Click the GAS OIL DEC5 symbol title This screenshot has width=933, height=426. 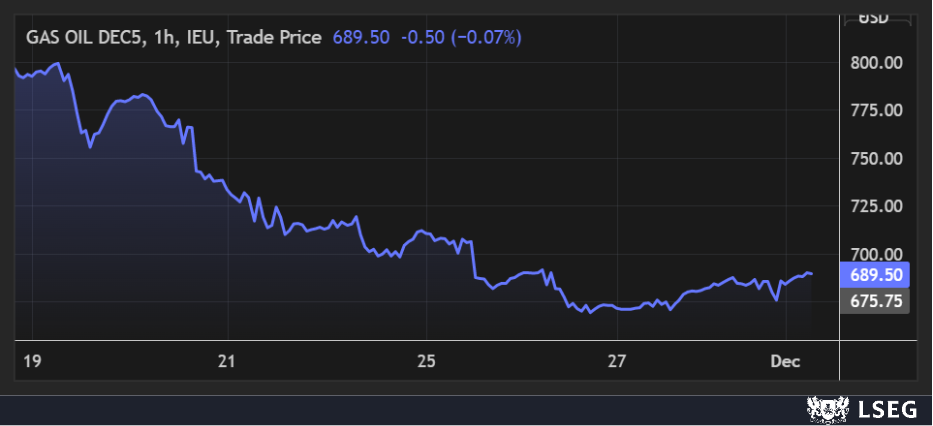(83, 37)
